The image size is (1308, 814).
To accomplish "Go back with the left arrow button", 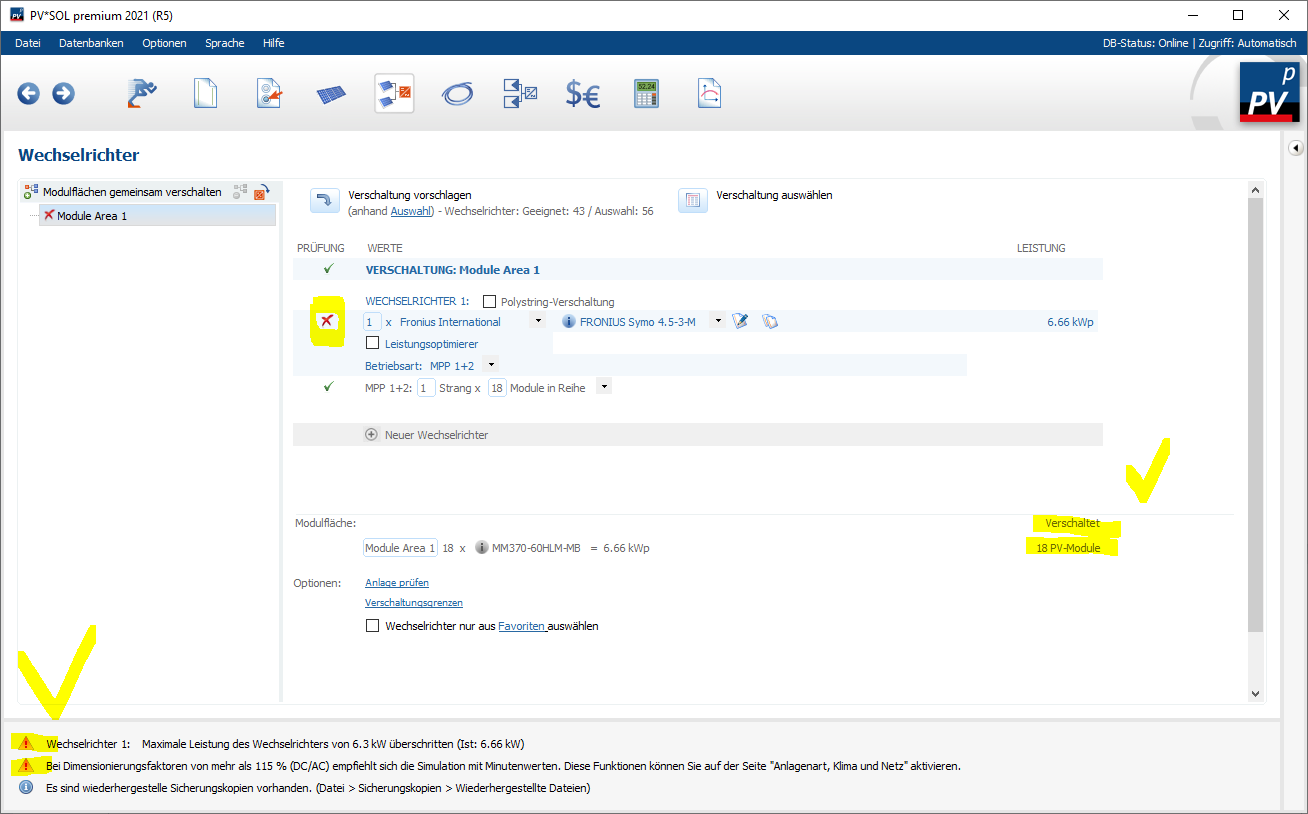I will [x=29, y=93].
